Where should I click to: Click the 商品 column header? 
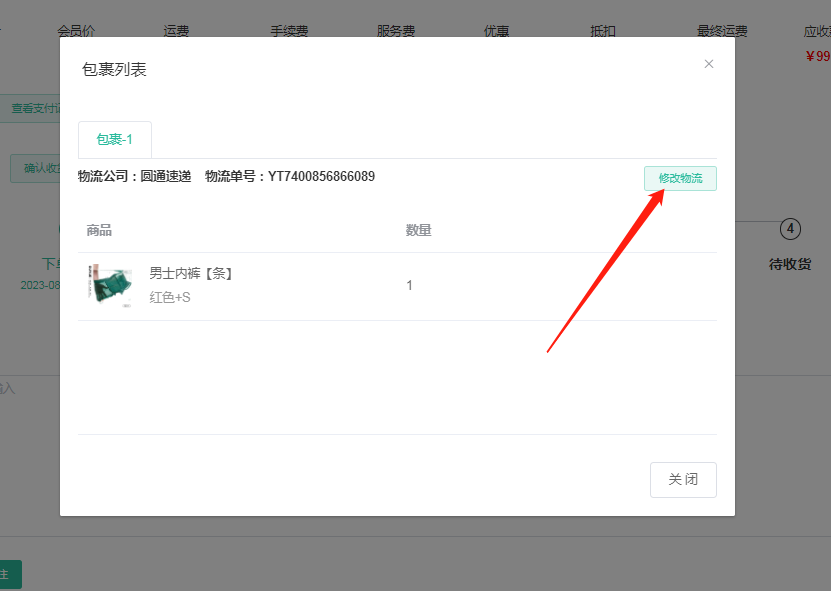tap(99, 230)
